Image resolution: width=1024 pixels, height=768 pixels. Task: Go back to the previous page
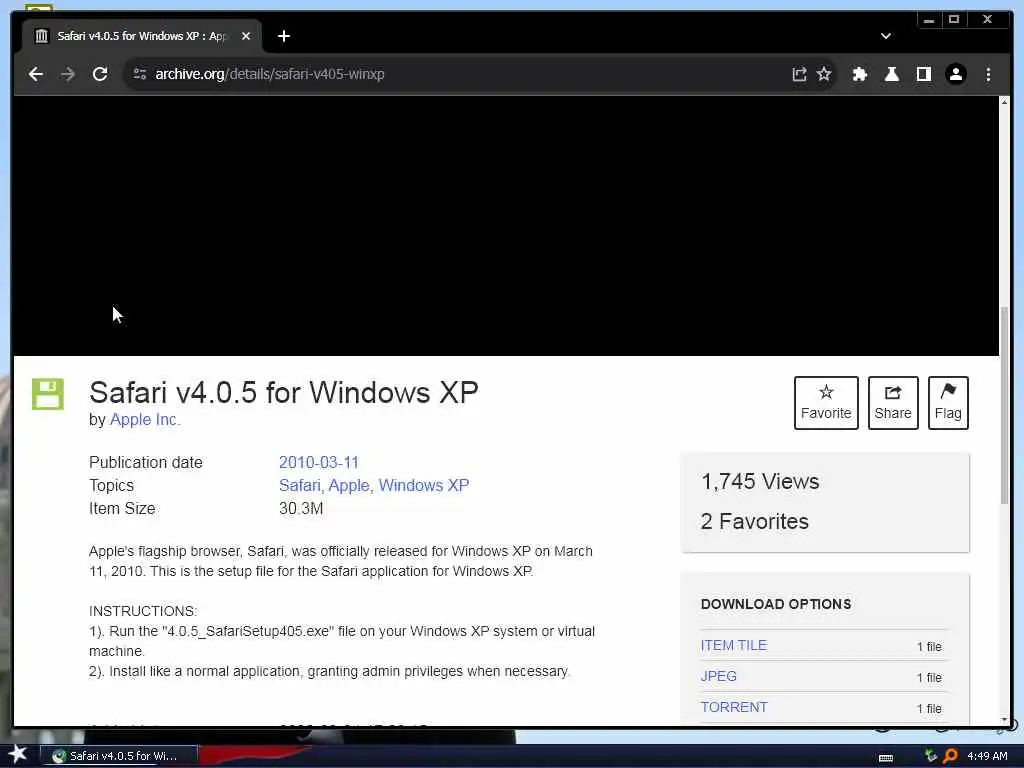click(36, 74)
